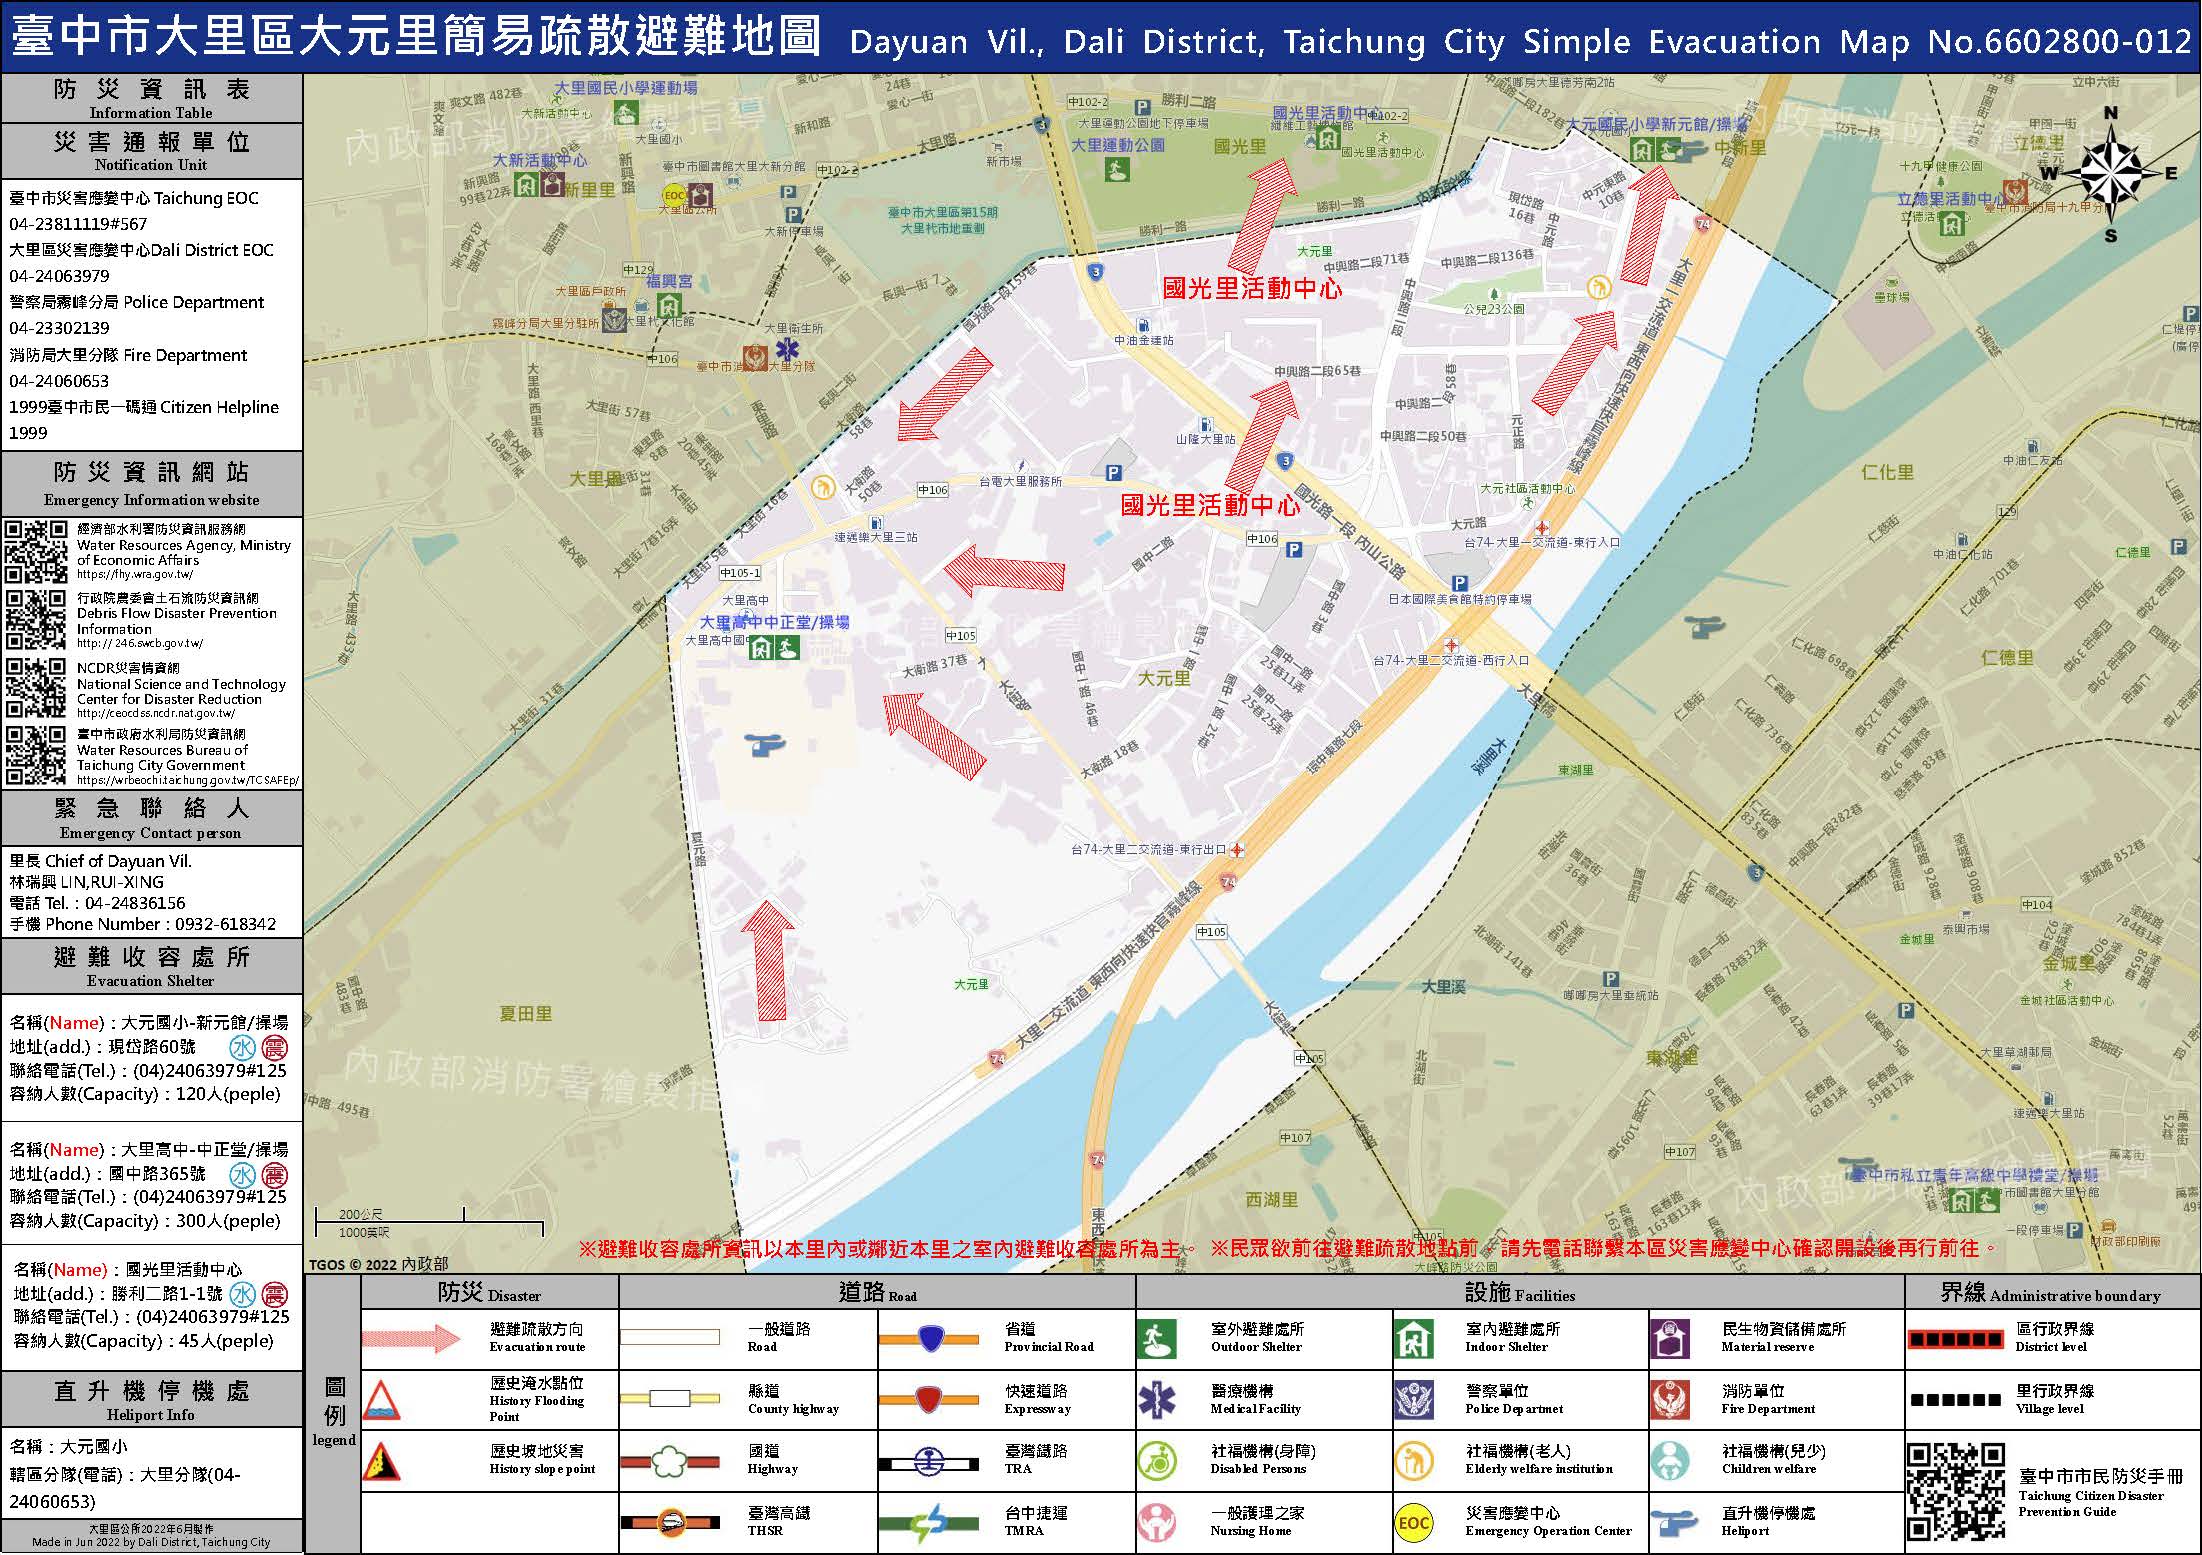Screen dimensions: 2202x1555
Task: Click the Children welfare legend icon
Action: 1671,1461
